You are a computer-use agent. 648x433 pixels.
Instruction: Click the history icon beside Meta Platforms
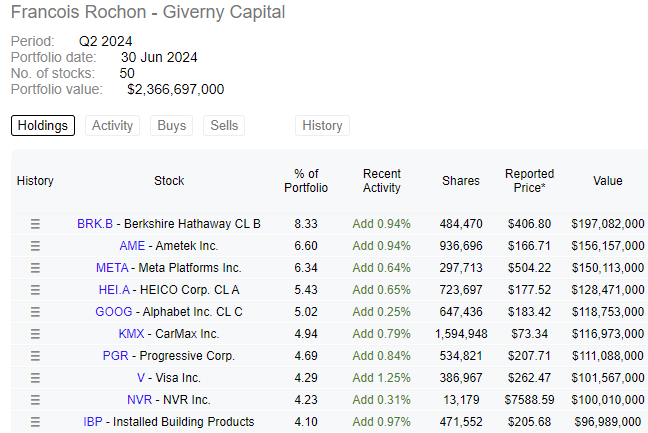click(x=36, y=268)
